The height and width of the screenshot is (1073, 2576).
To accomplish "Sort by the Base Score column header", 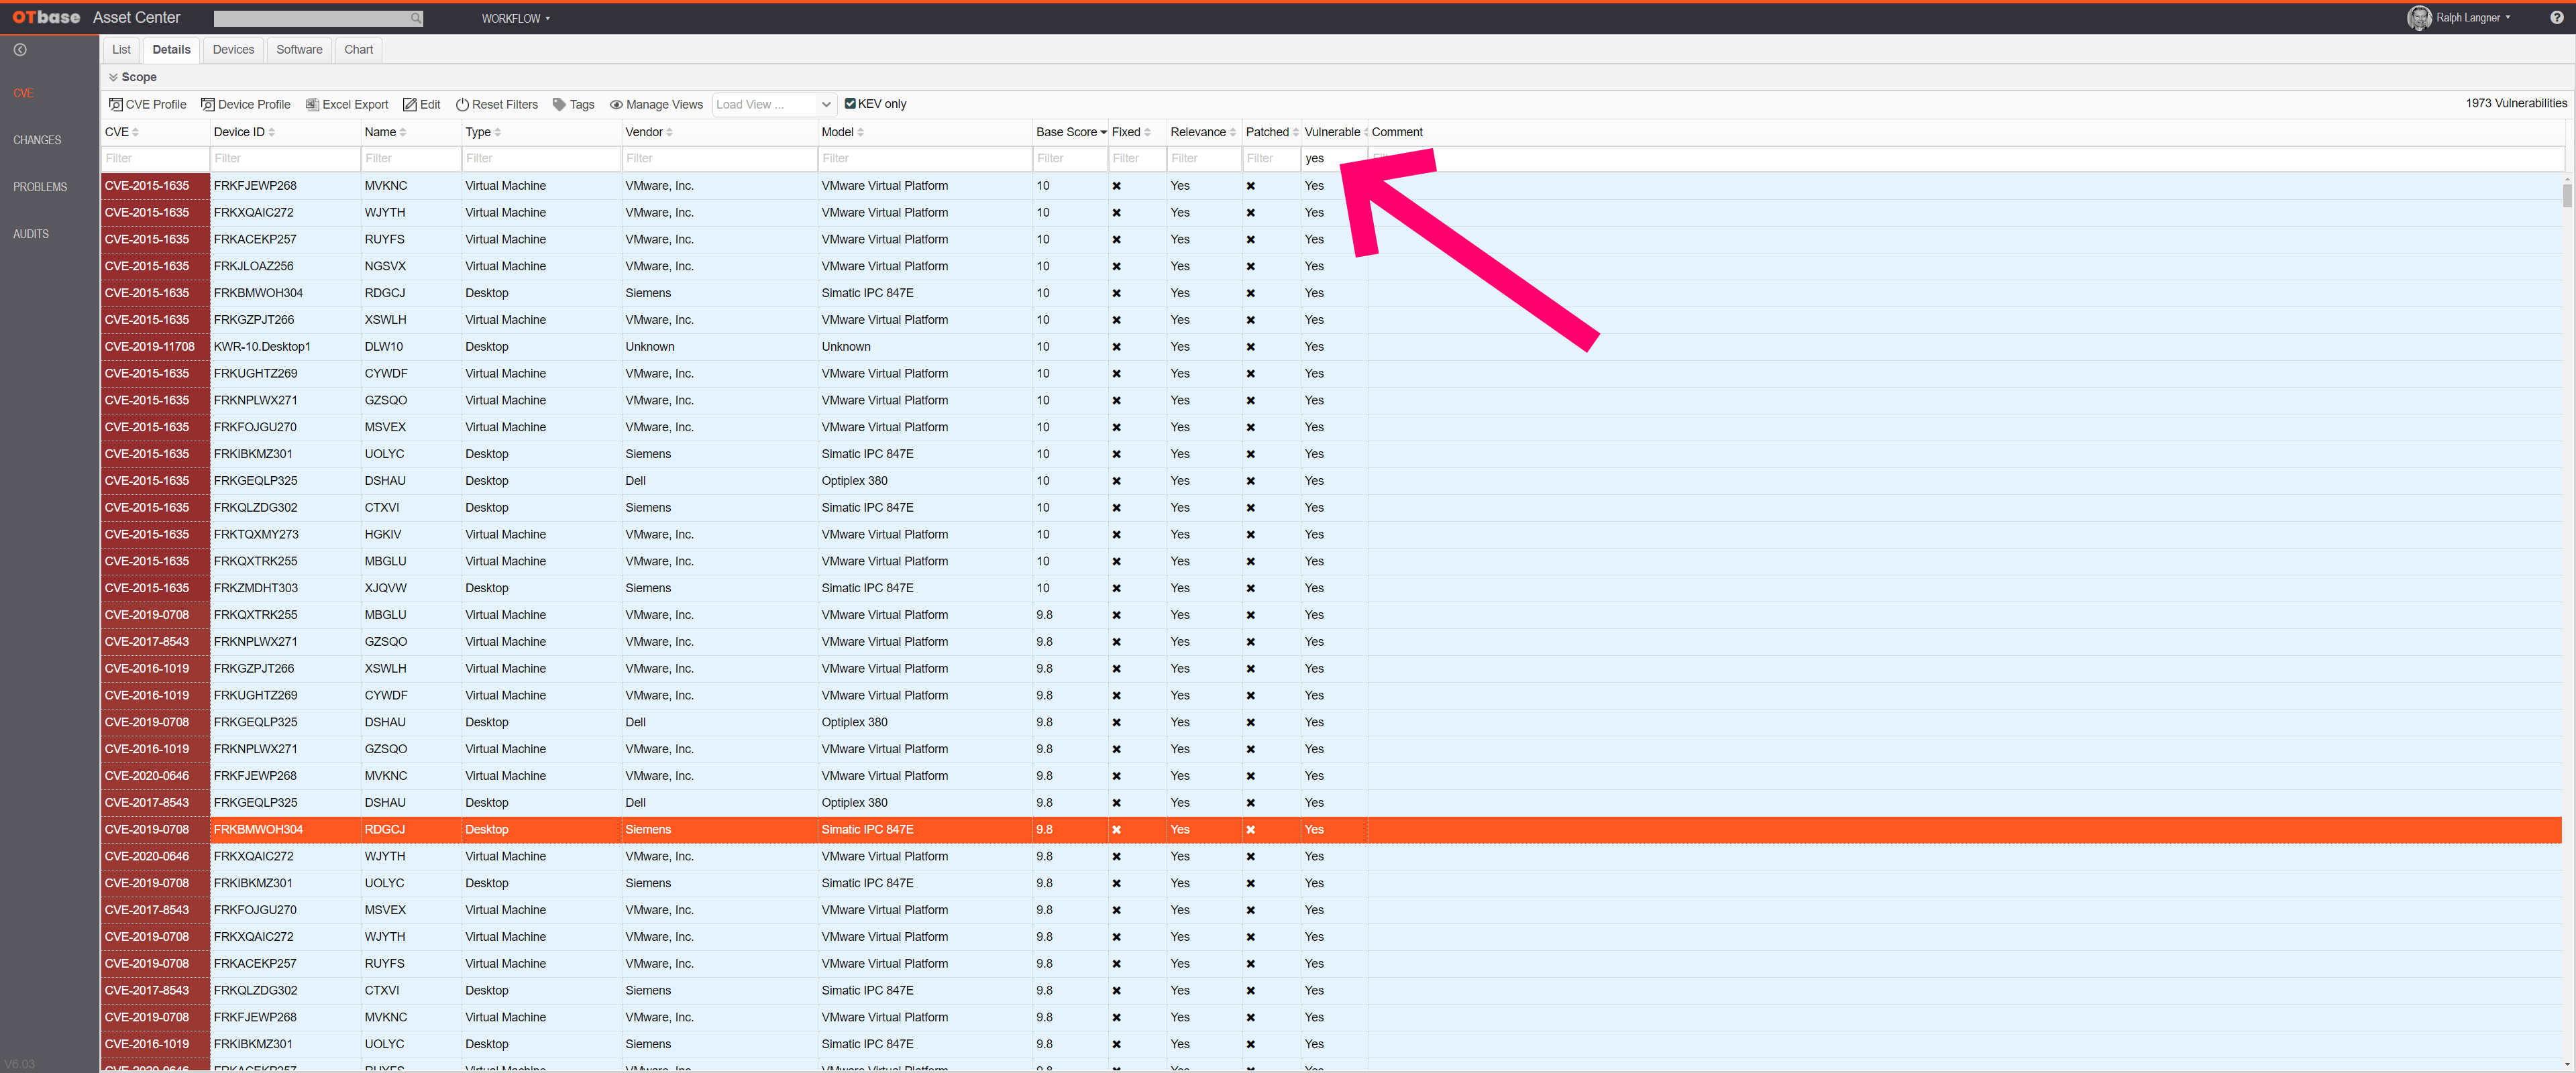I will click(1071, 133).
